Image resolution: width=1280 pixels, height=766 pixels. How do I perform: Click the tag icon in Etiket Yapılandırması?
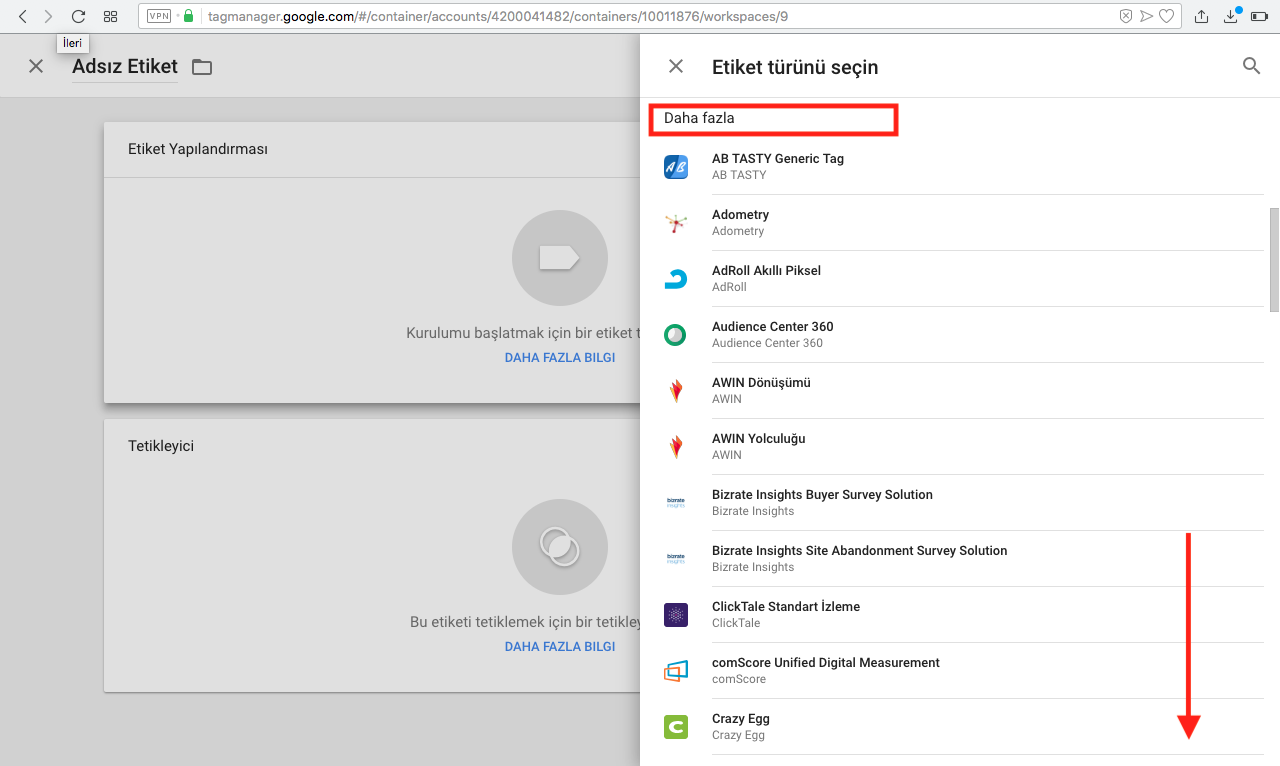[560, 258]
